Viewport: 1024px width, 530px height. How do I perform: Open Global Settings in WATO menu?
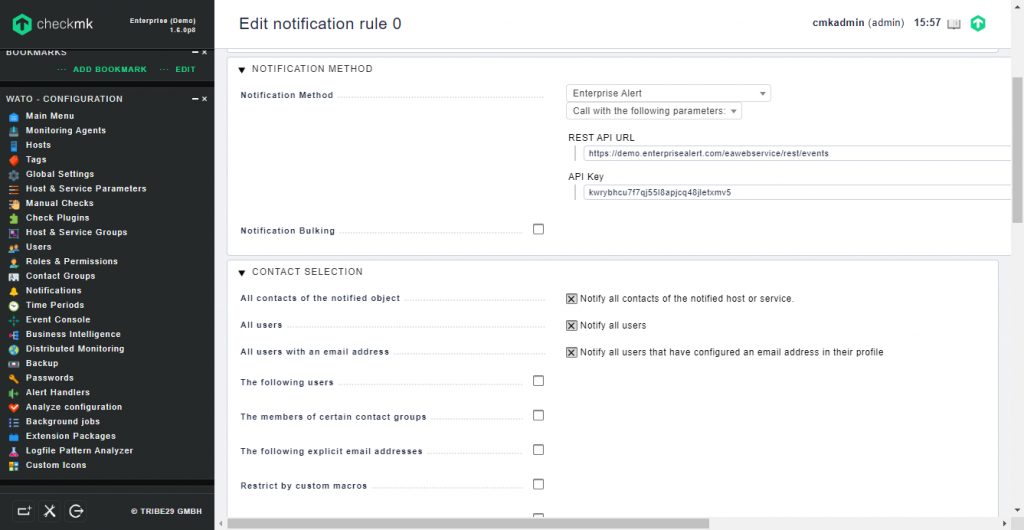[x=60, y=174]
